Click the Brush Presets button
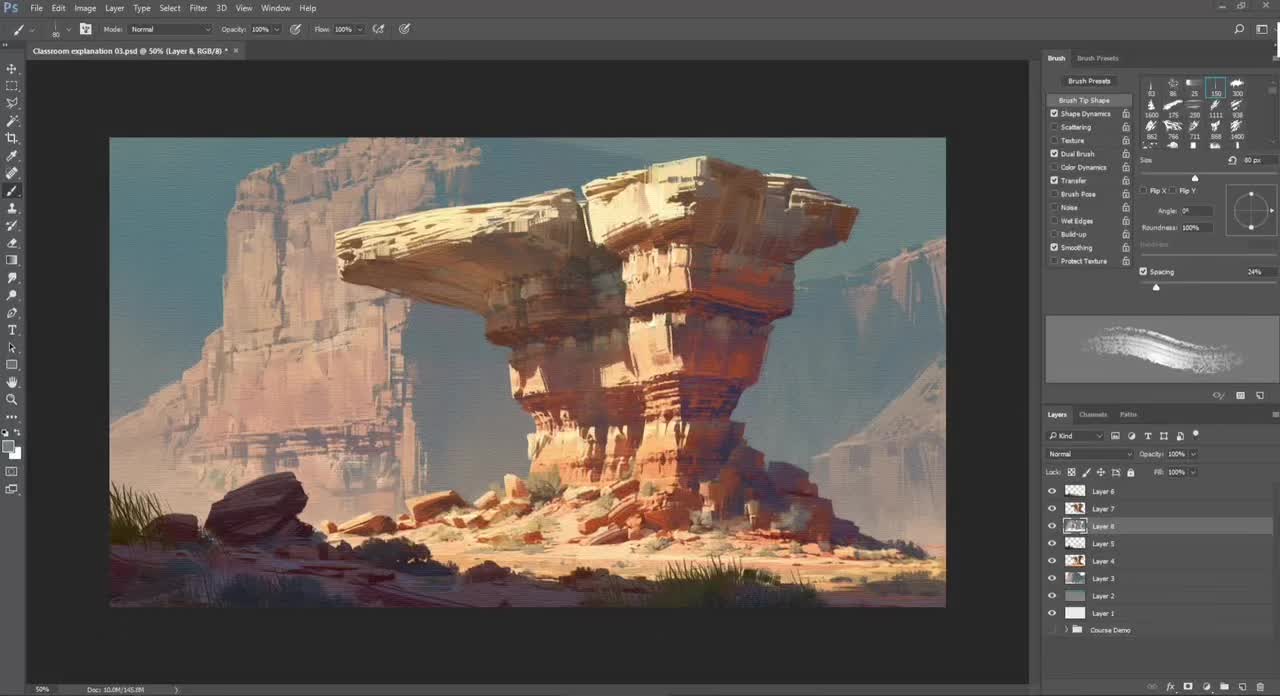1280x696 pixels. (1089, 81)
